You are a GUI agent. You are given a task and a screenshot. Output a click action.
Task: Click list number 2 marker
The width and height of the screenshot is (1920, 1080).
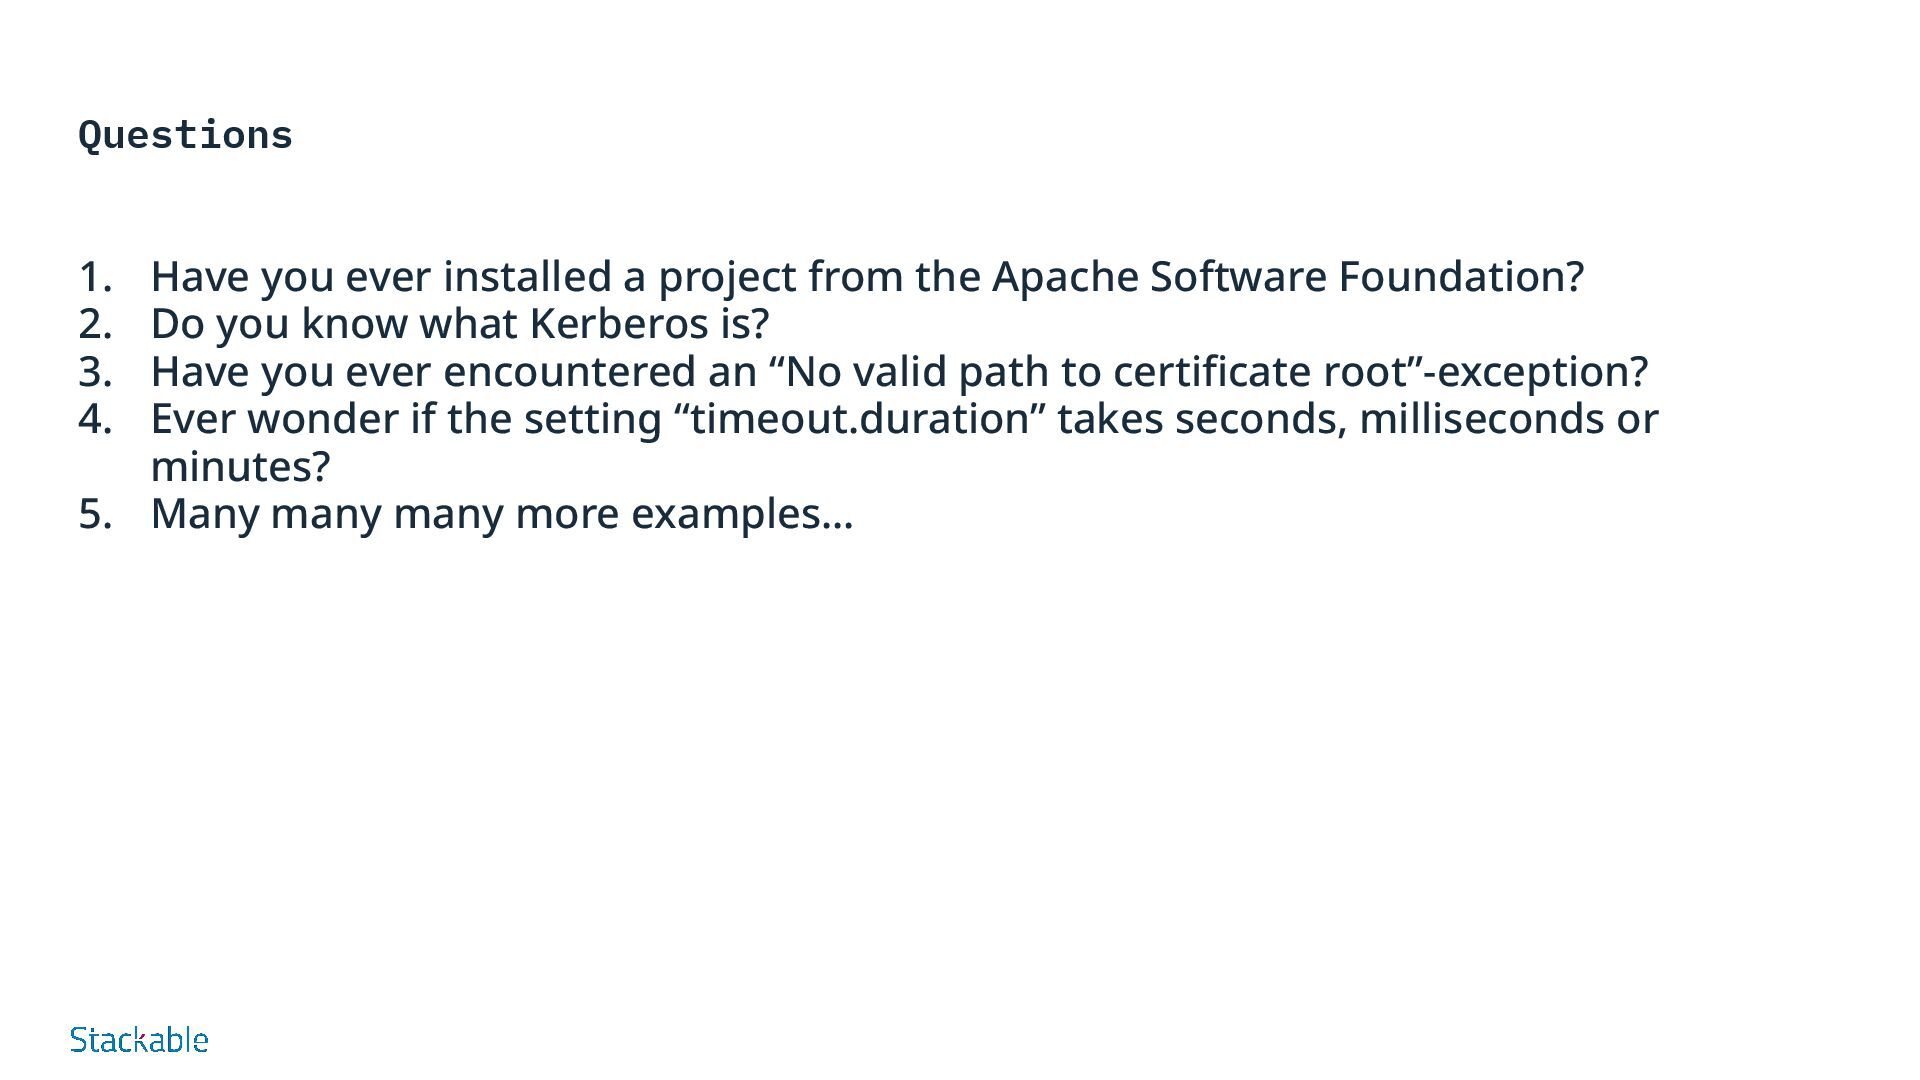[94, 324]
